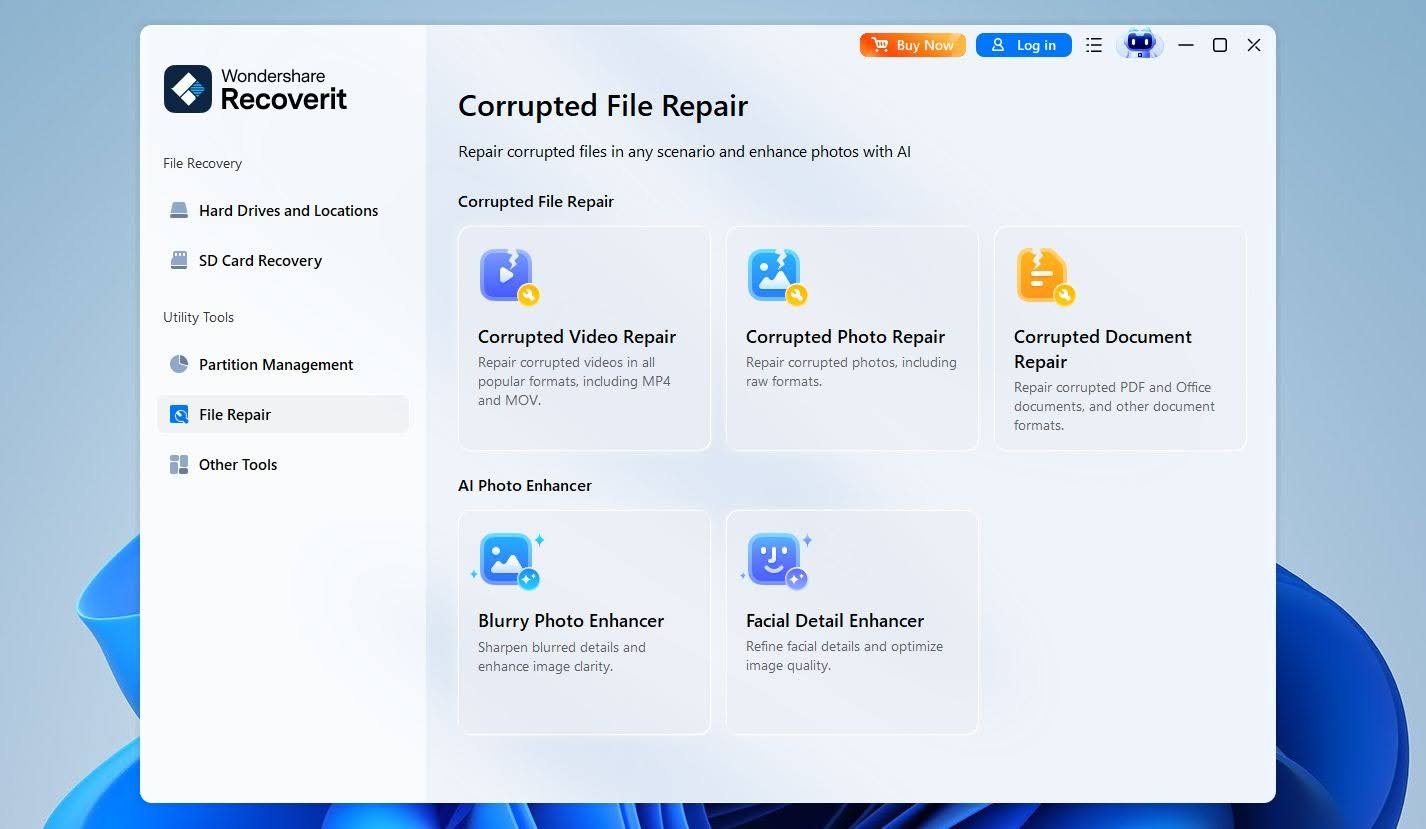Click the "File Recovery" sidebar heading

pyautogui.click(x=202, y=163)
